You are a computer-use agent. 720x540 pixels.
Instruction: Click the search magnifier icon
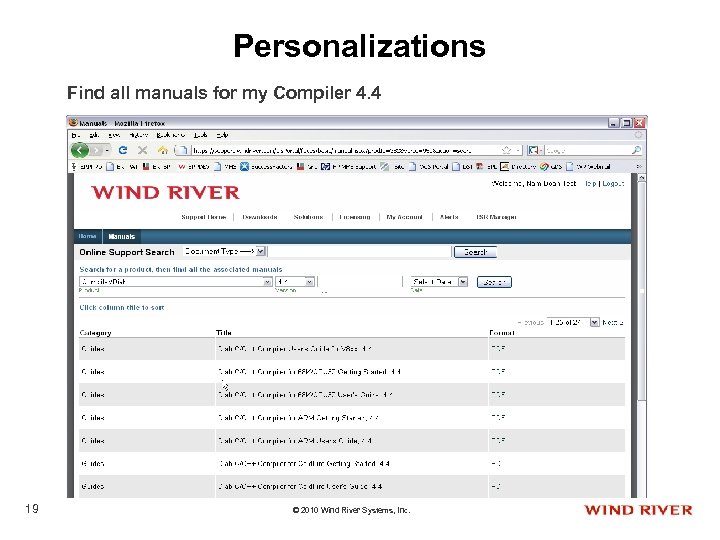coord(636,150)
